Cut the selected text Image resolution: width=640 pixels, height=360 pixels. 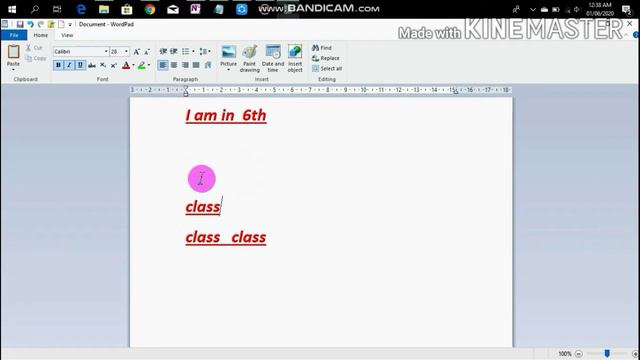(34, 48)
